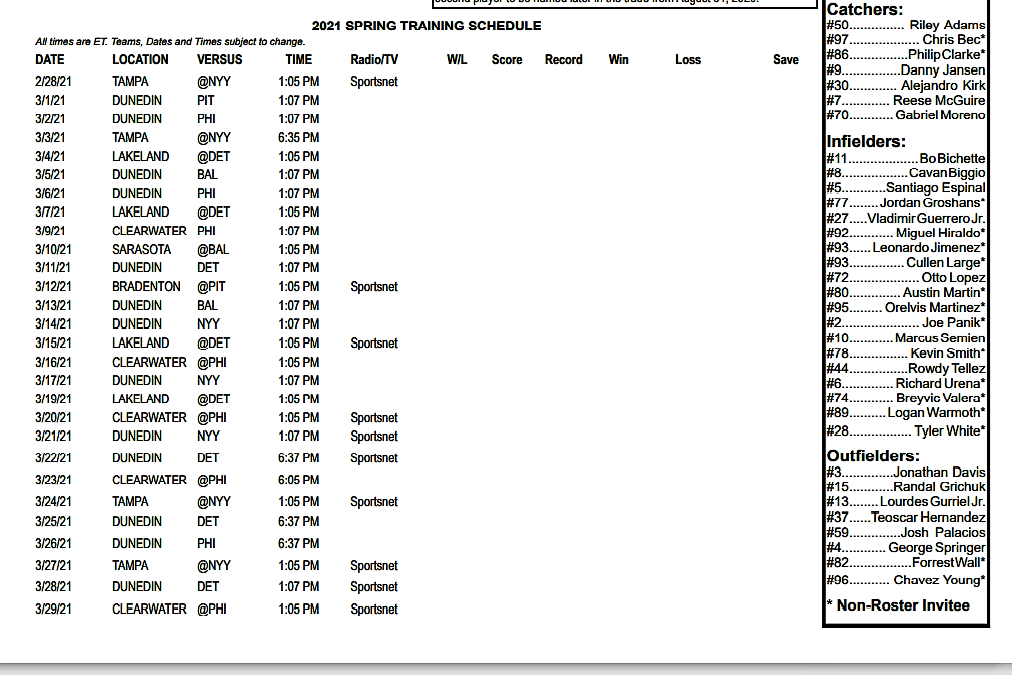This screenshot has height=675, width=1012.
Task: Click the Radio/TV column header
Action: point(374,60)
